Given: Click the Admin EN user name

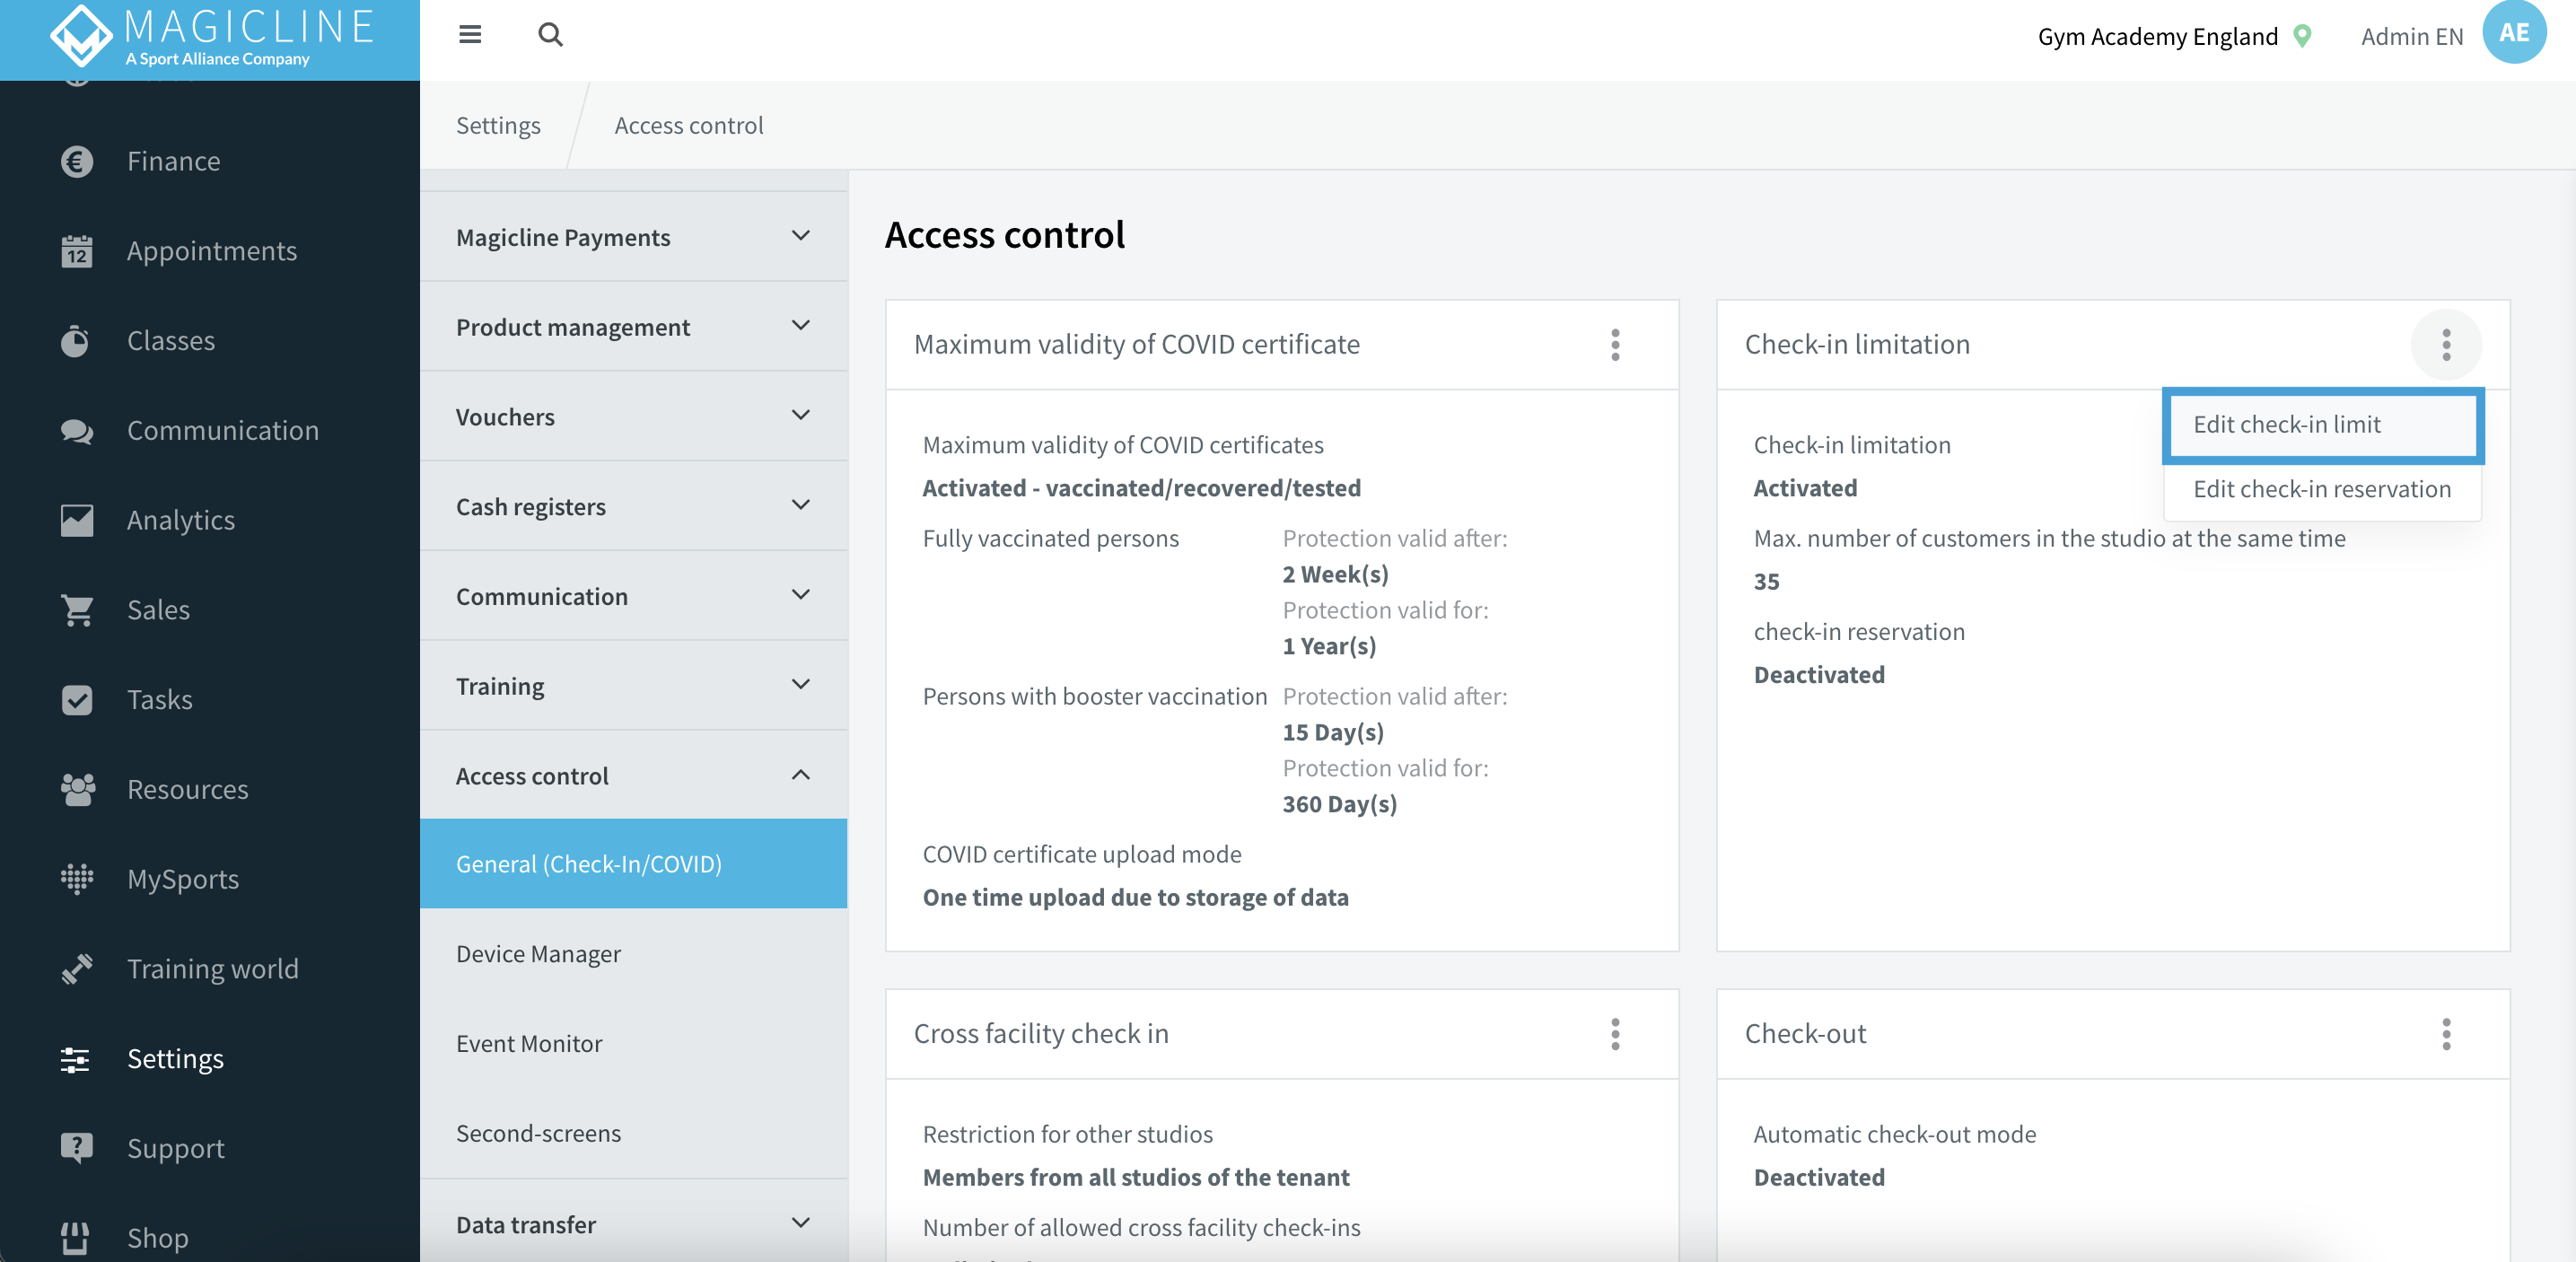Looking at the screenshot, I should 2411,36.
